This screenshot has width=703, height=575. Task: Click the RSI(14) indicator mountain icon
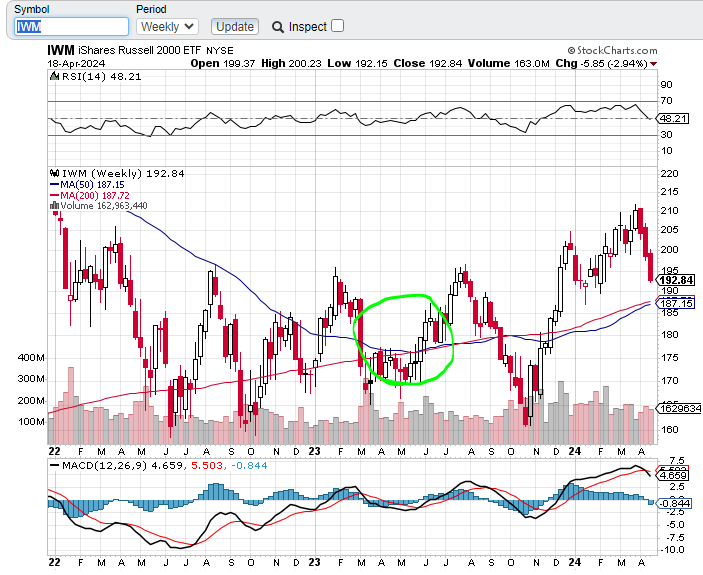(54, 76)
